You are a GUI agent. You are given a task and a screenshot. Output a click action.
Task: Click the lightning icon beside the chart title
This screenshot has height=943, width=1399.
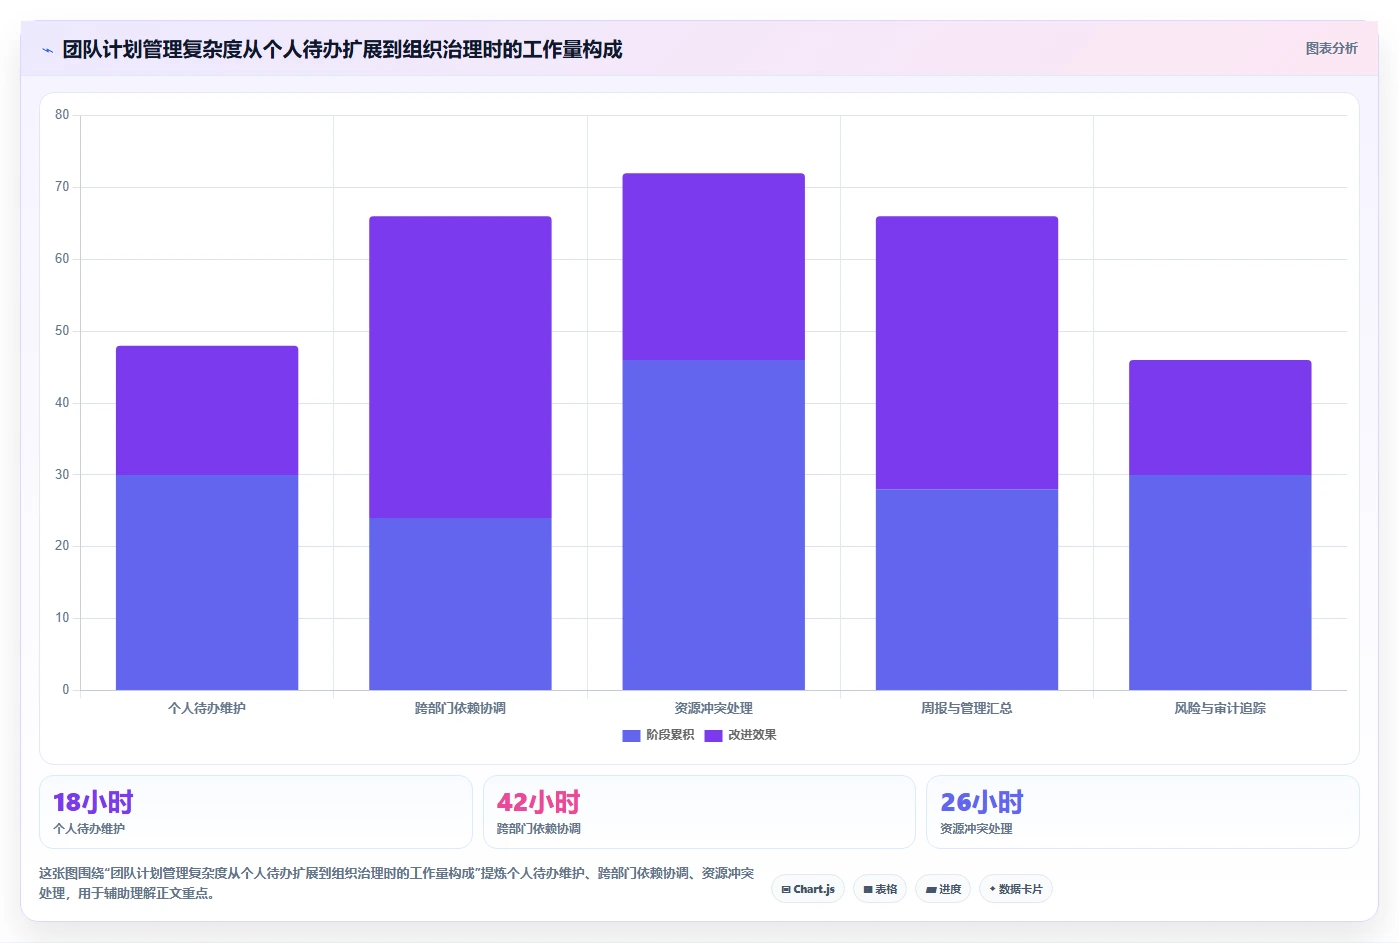pos(47,50)
